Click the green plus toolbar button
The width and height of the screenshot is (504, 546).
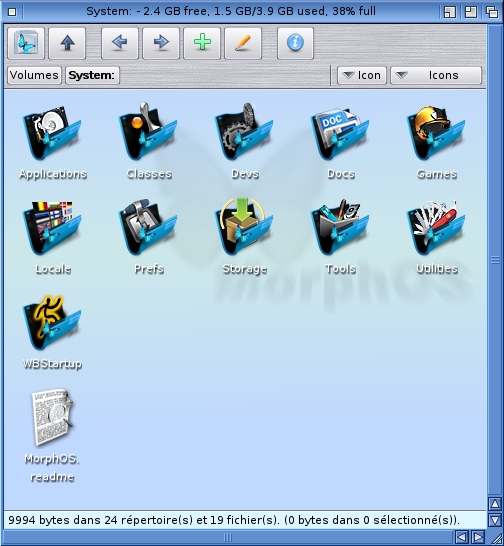[x=202, y=43]
